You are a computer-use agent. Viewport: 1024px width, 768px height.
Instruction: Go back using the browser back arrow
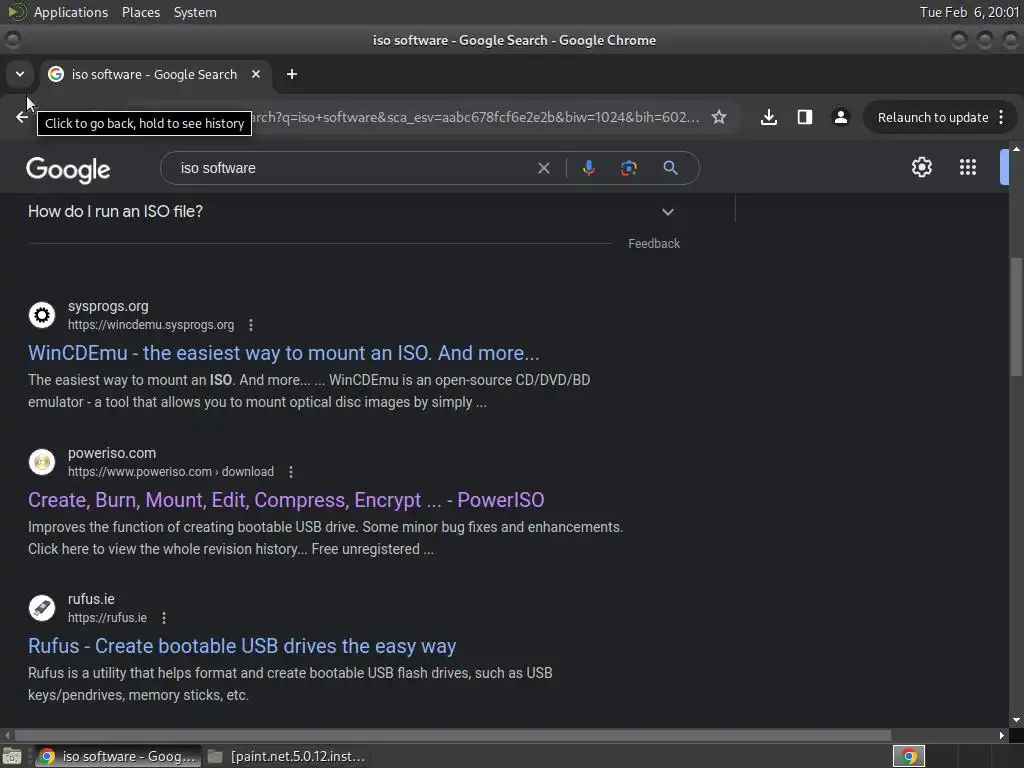point(22,117)
